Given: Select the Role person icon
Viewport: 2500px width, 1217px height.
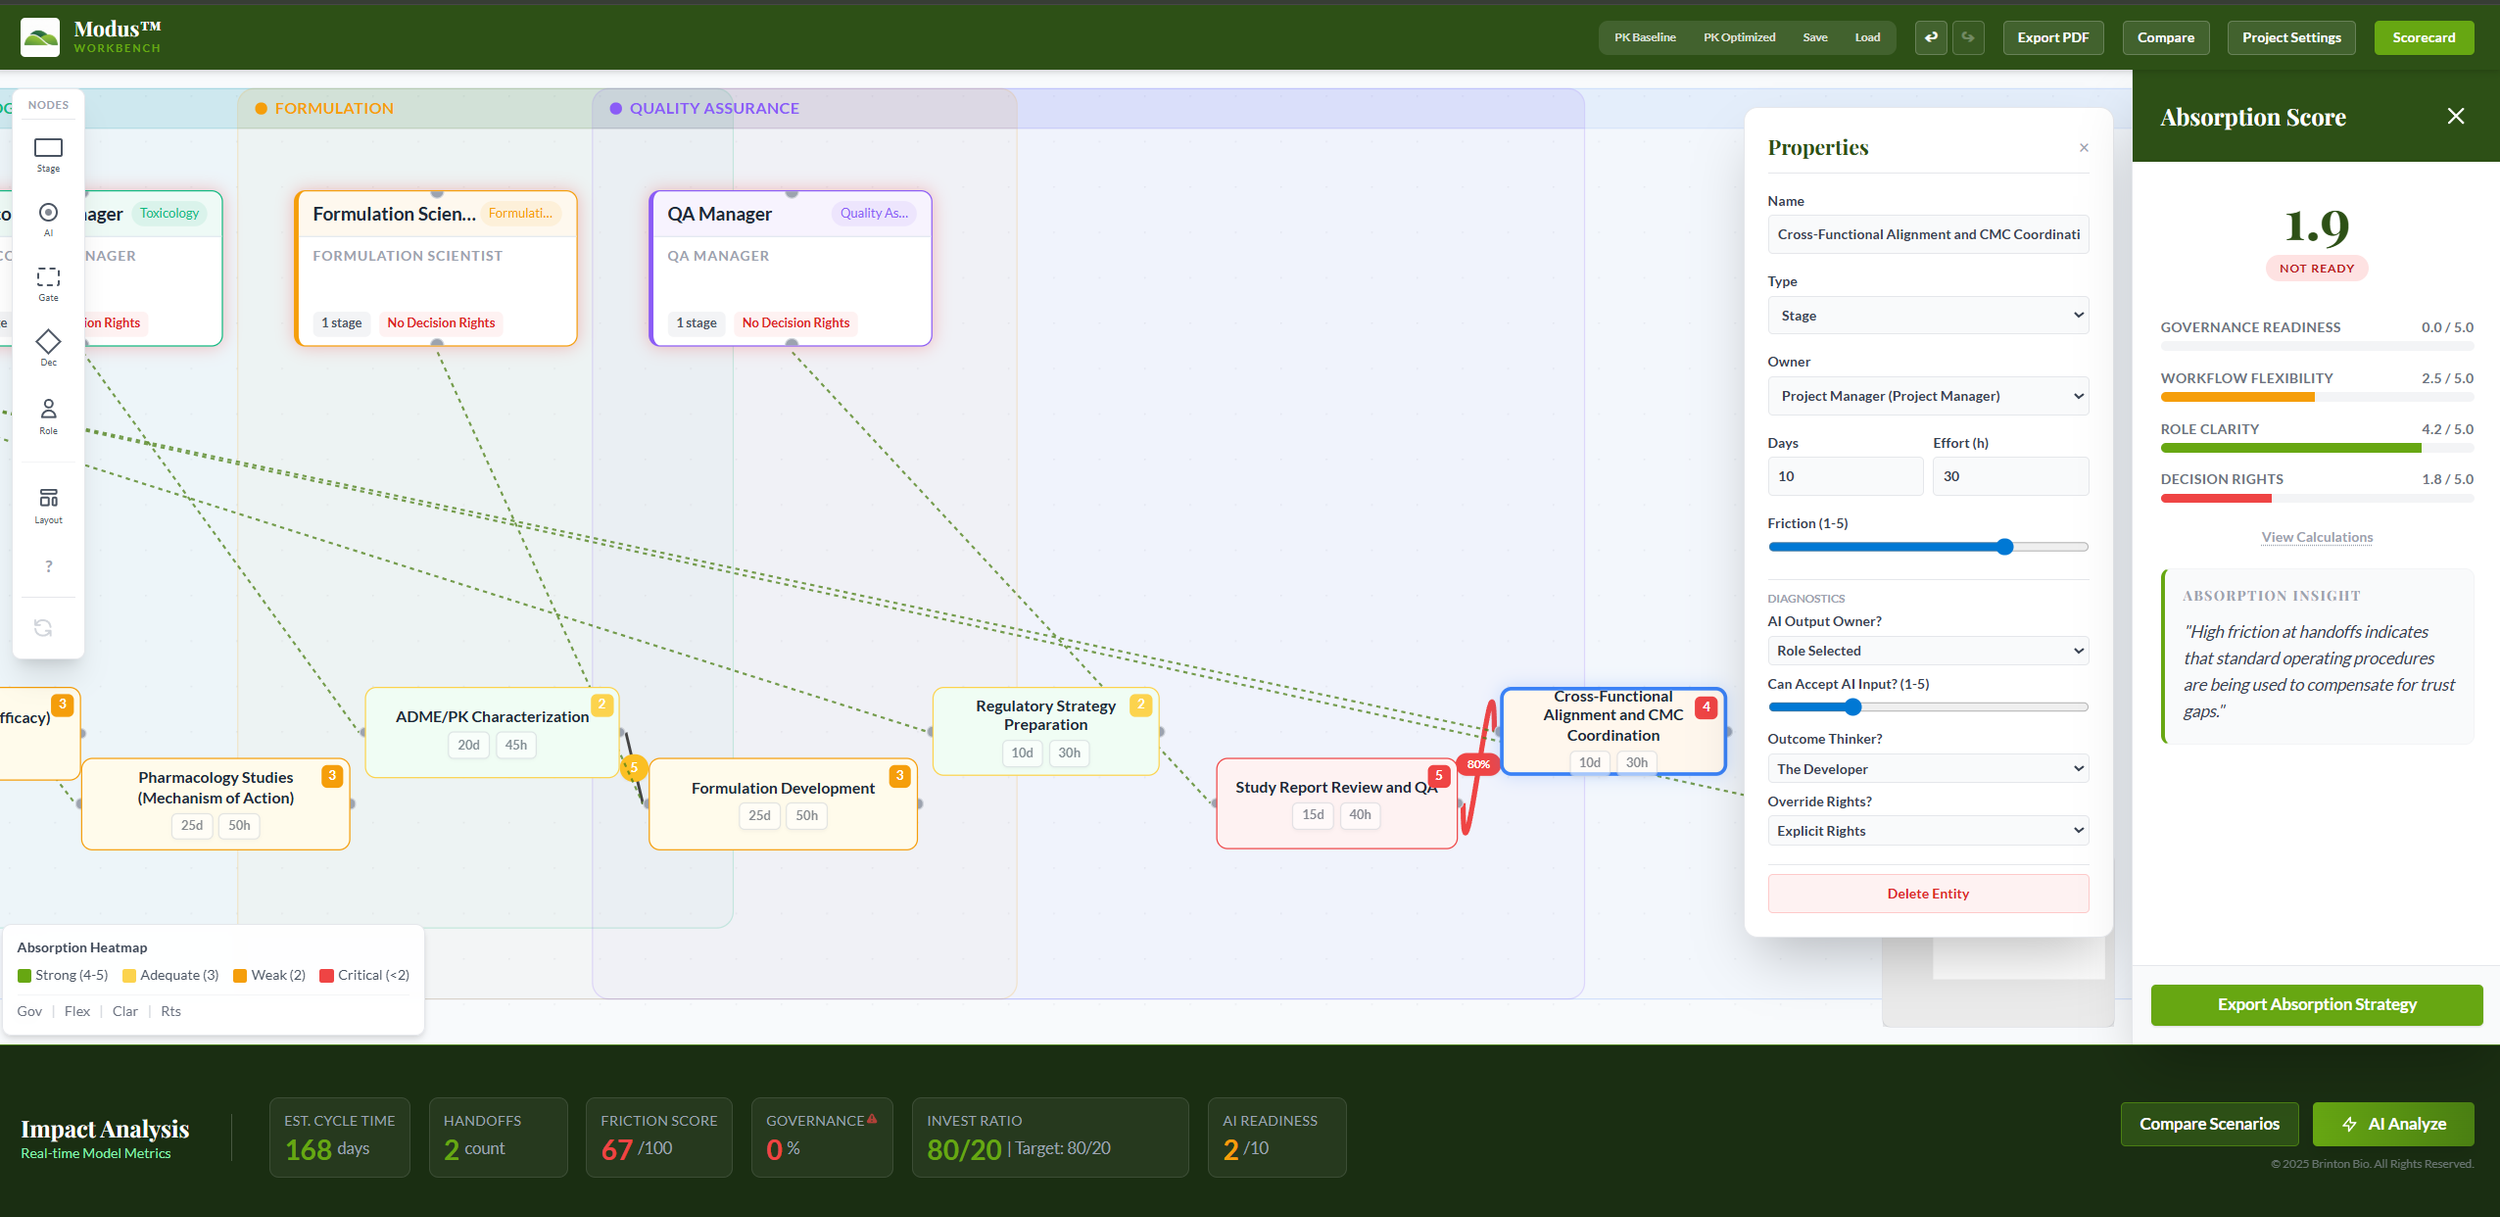Looking at the screenshot, I should pyautogui.click(x=48, y=415).
